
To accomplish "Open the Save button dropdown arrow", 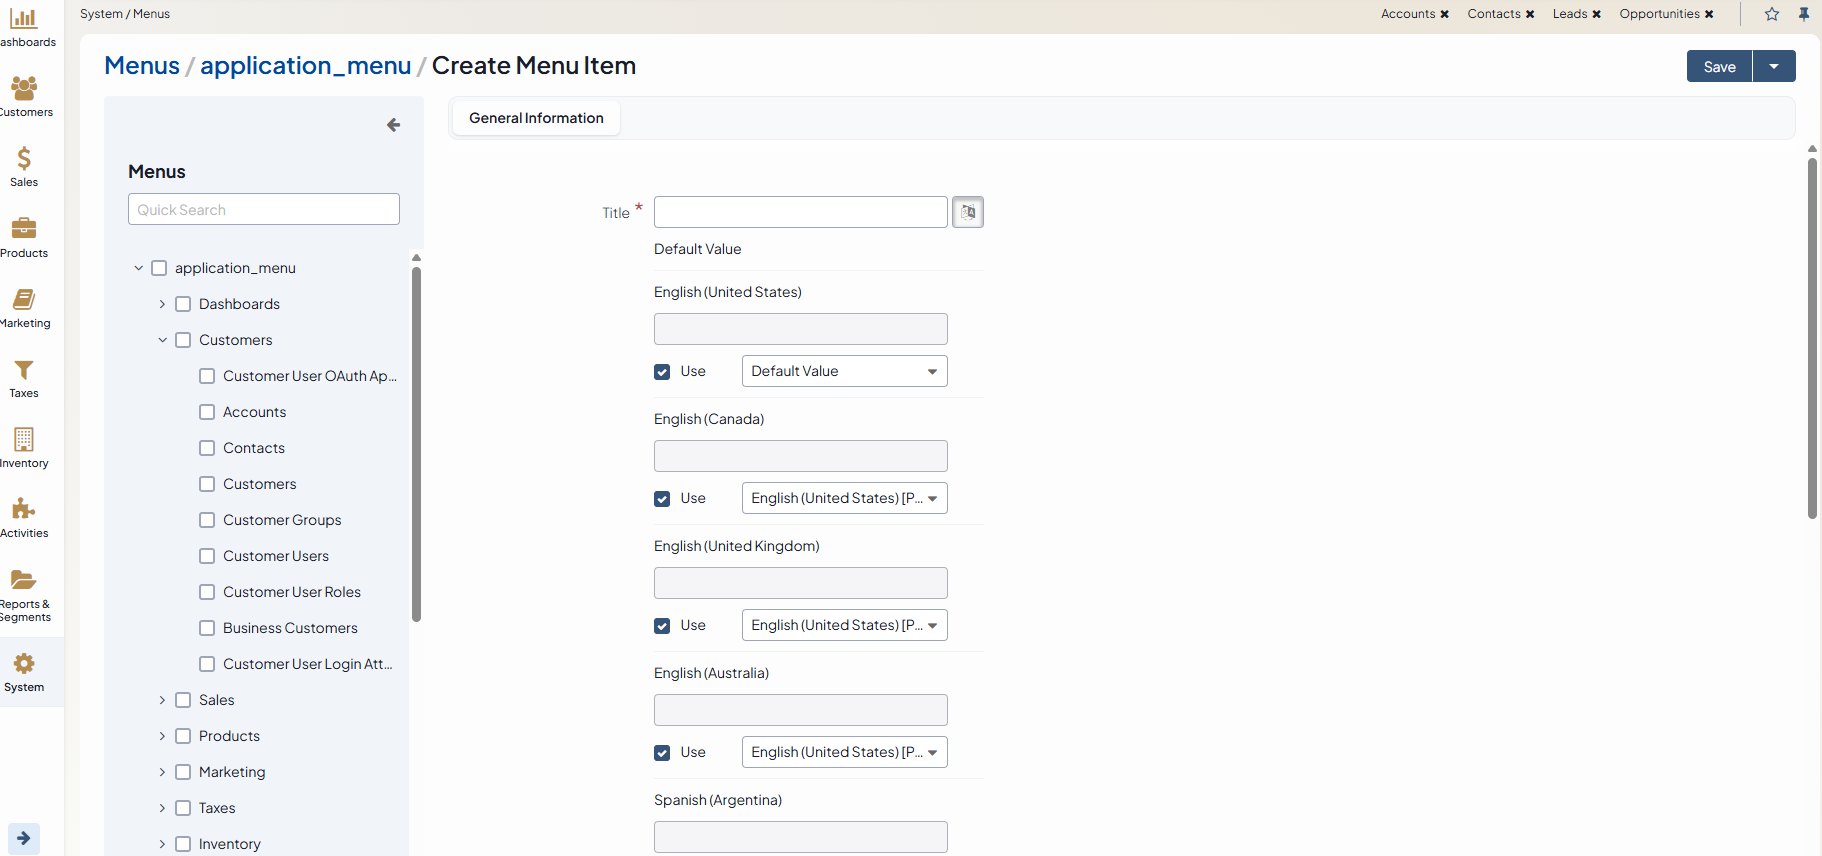I will [1774, 66].
